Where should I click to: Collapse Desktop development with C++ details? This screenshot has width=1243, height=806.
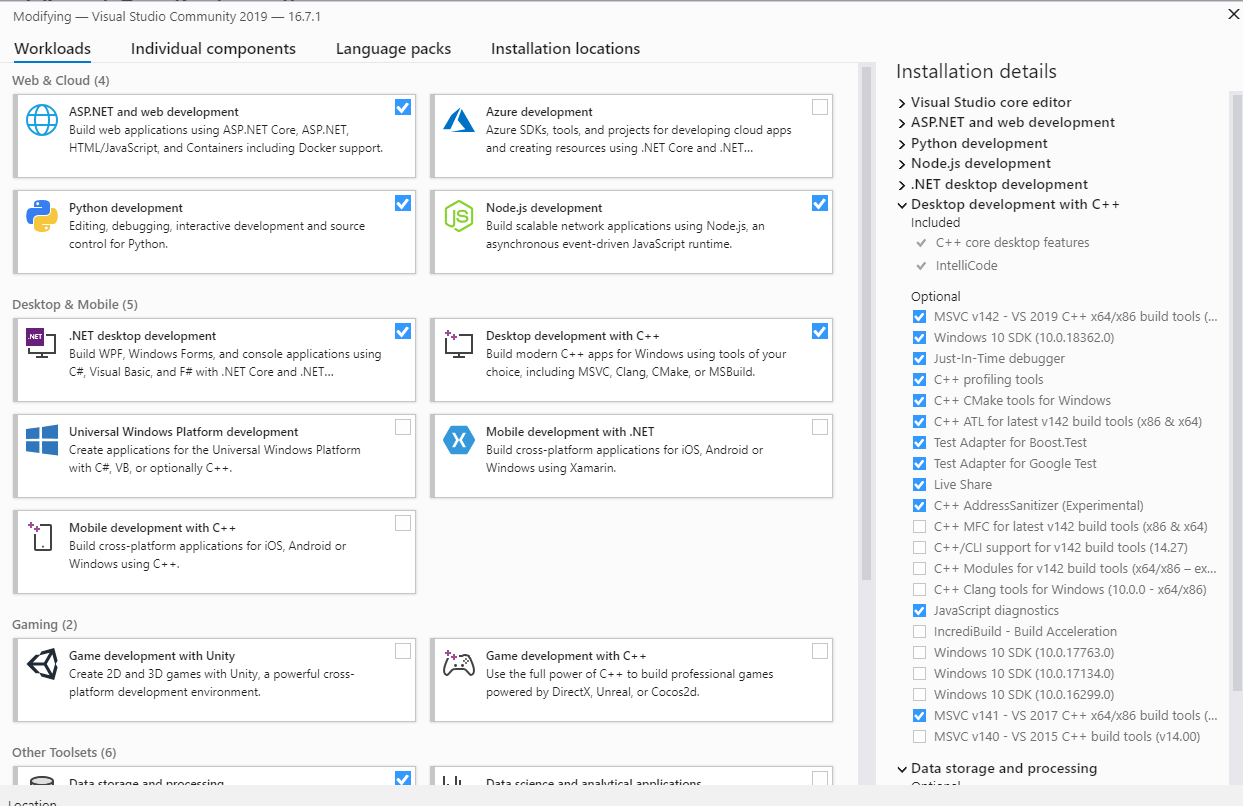[902, 204]
